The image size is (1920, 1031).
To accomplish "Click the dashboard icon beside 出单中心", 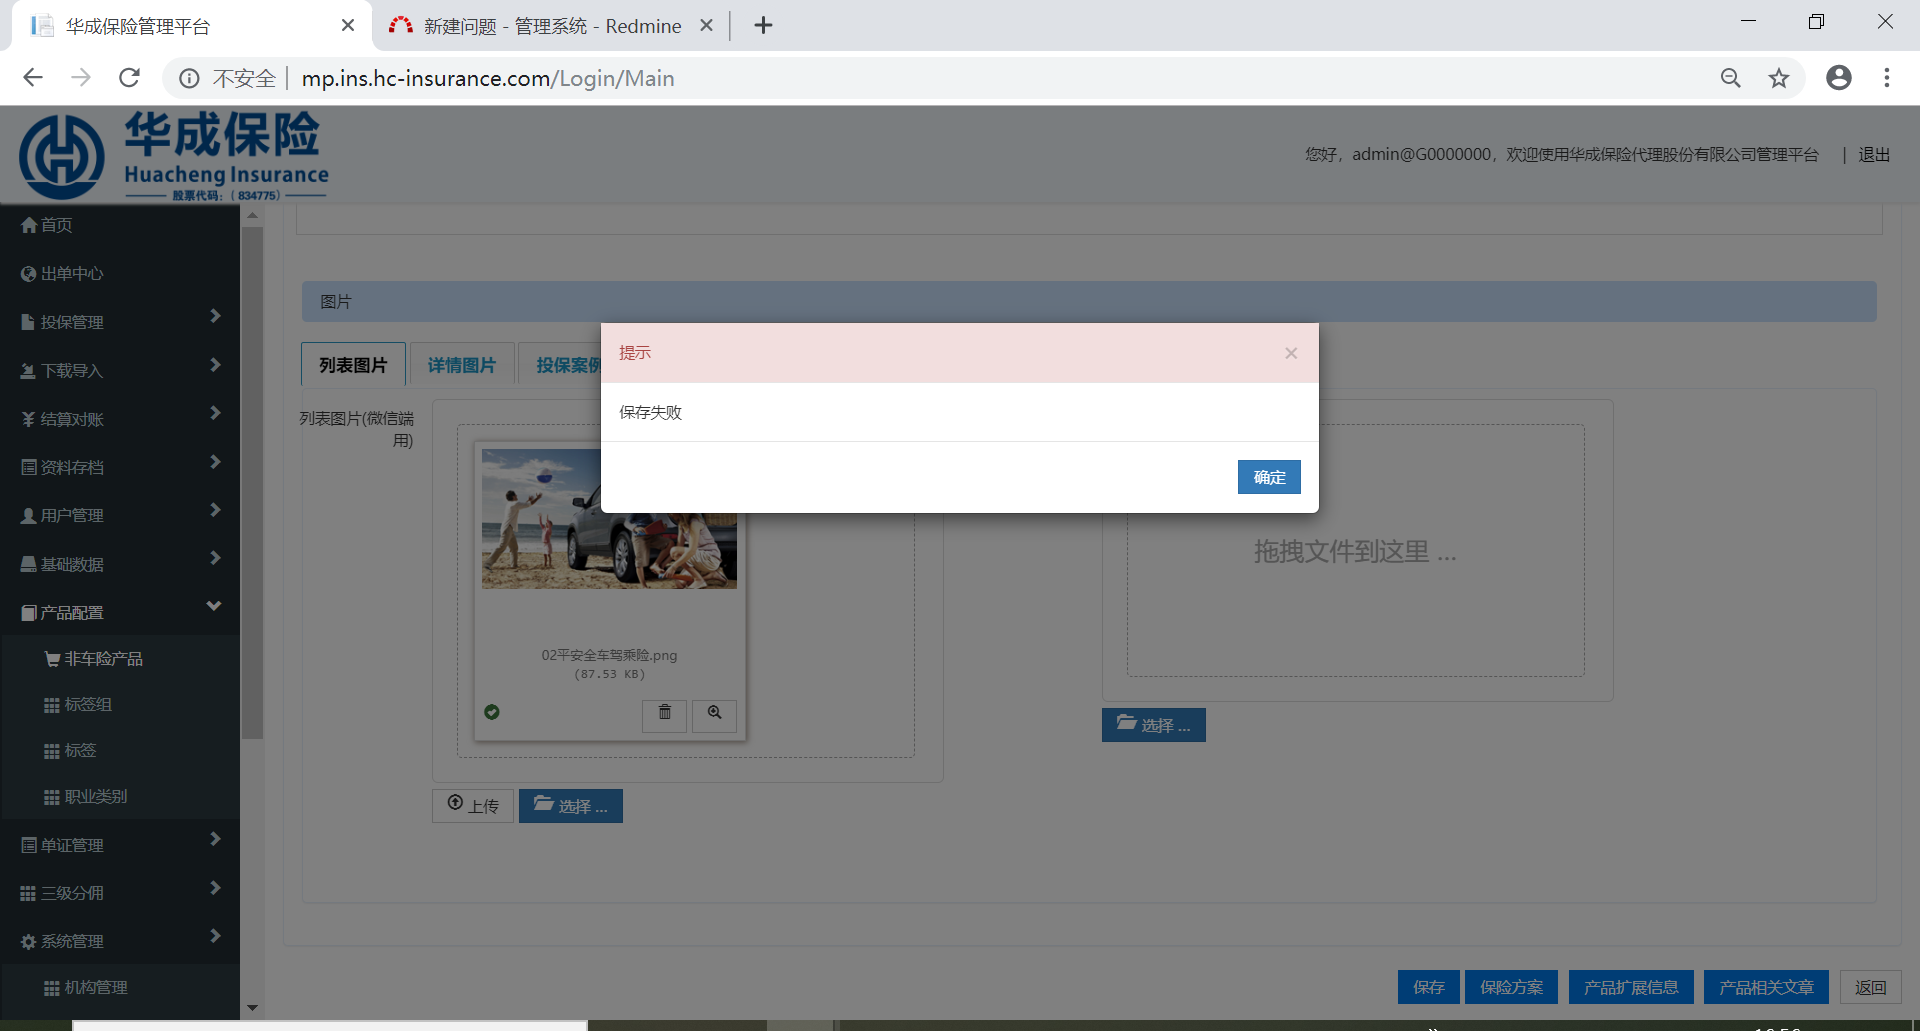I will point(29,273).
